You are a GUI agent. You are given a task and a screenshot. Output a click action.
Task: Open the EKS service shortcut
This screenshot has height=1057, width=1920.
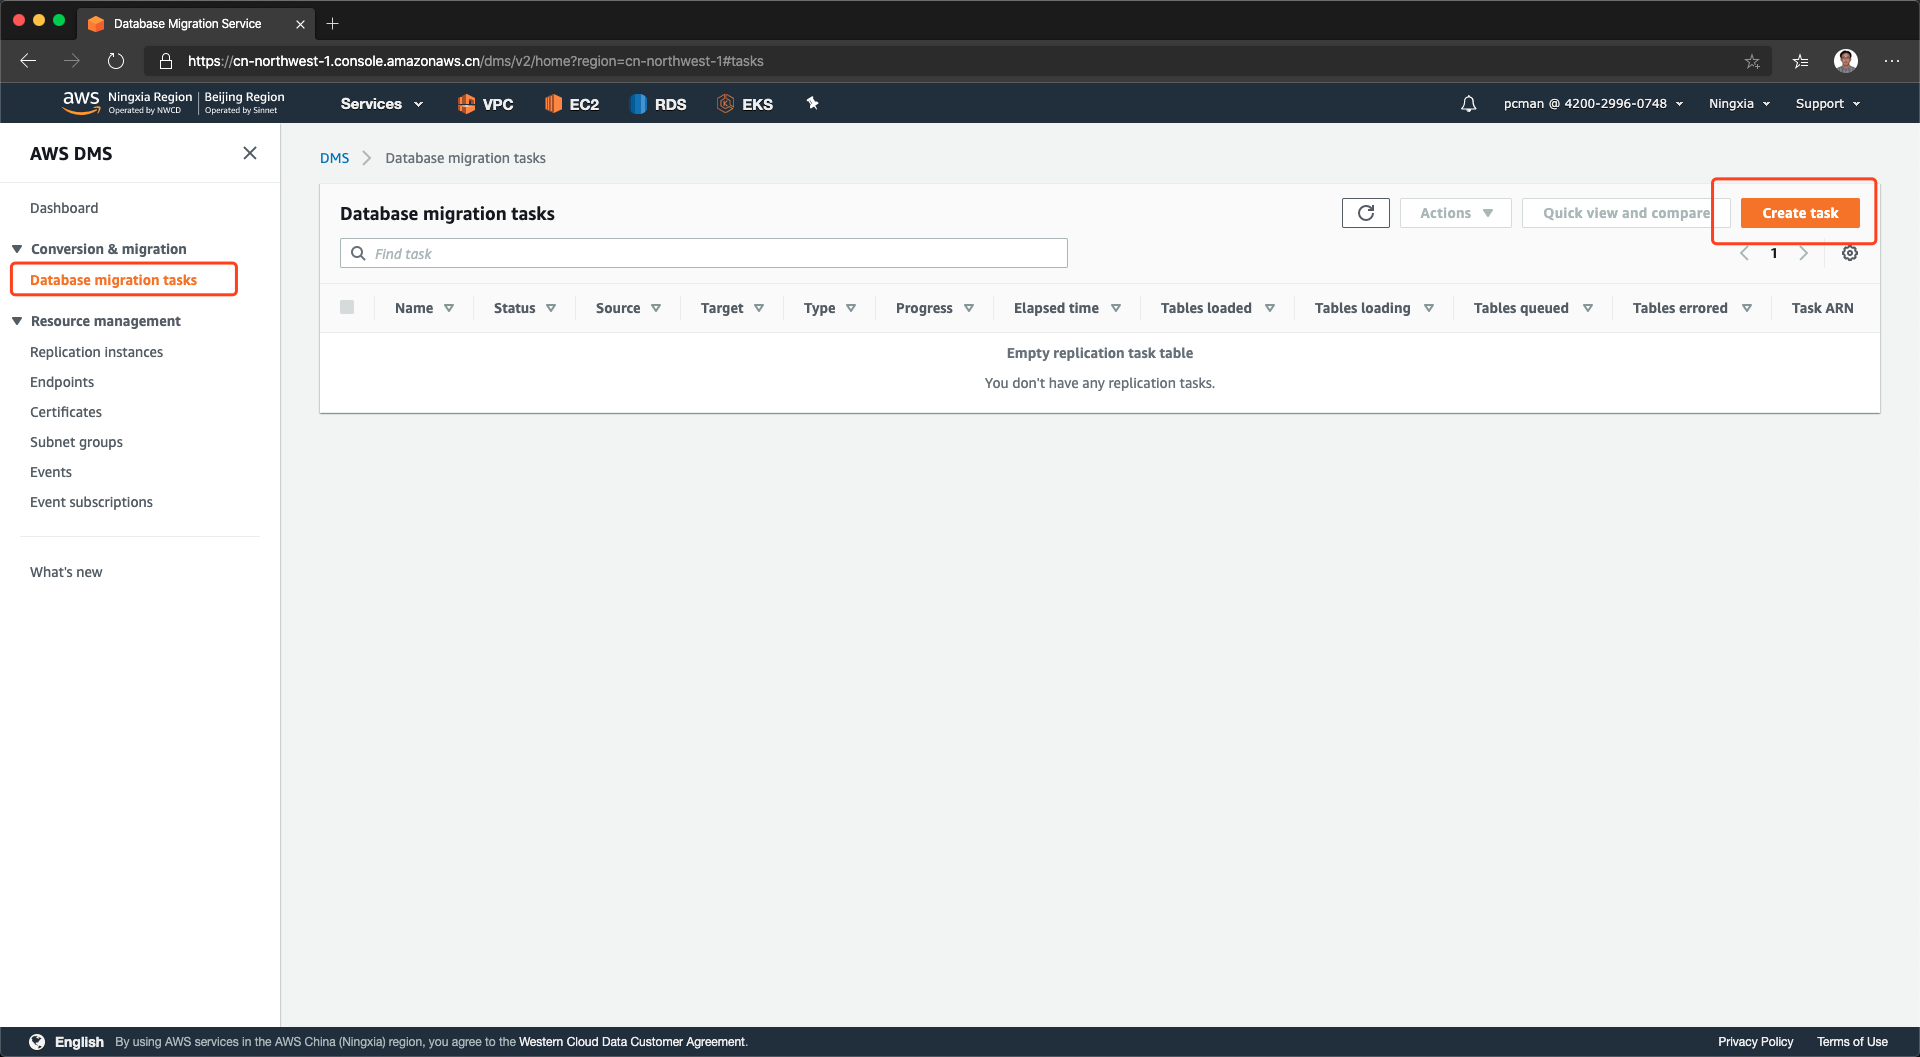tap(745, 104)
